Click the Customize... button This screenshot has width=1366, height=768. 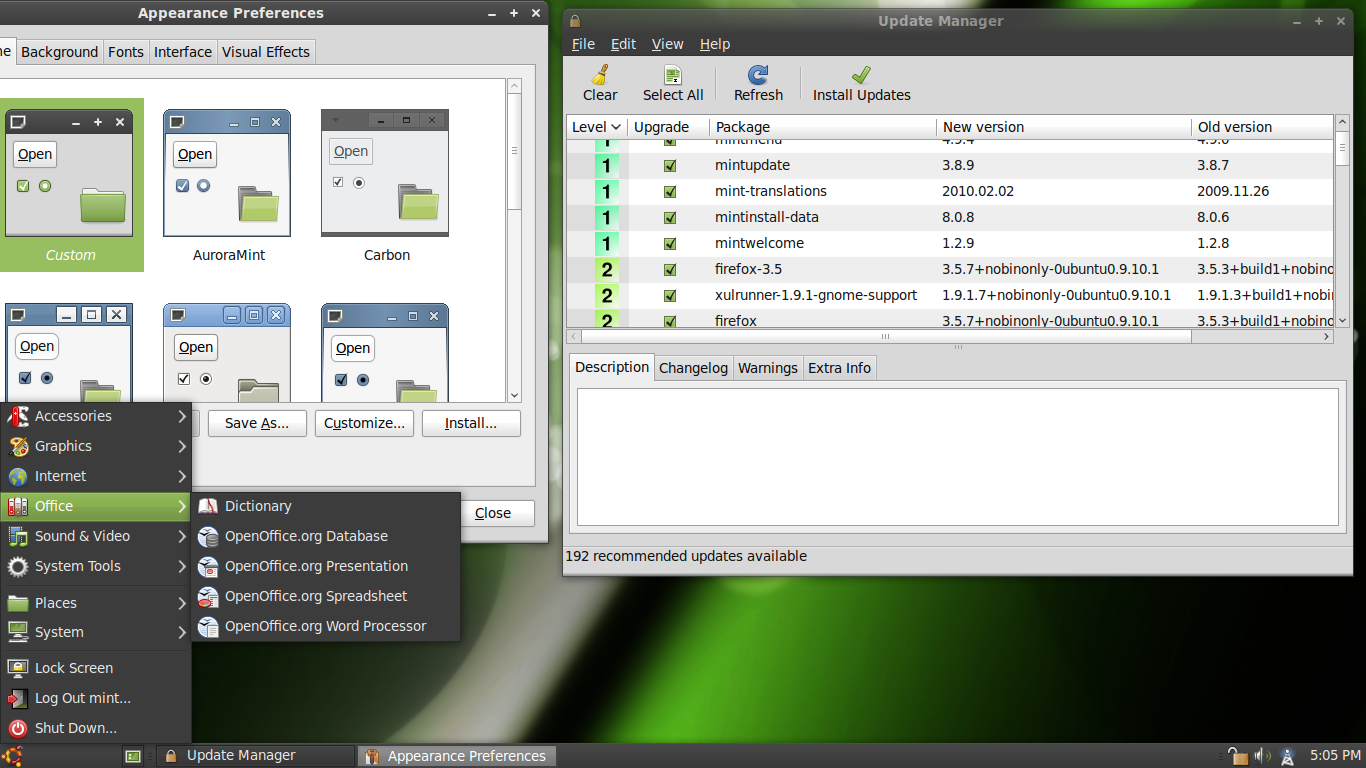point(364,423)
